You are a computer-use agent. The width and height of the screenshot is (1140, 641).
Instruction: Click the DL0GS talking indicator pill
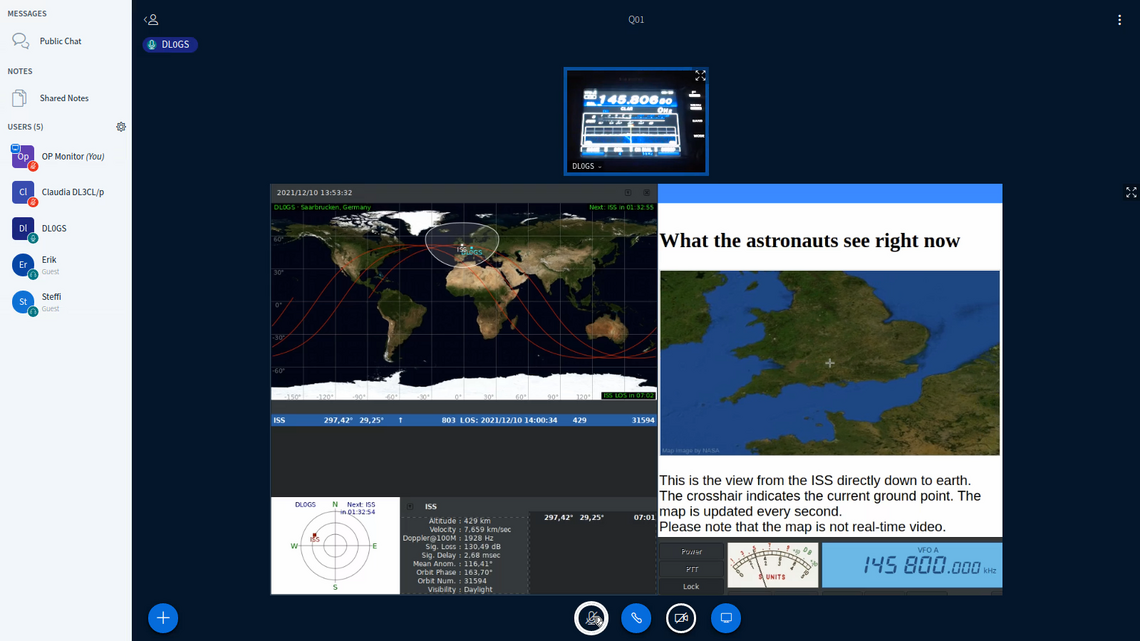tap(170, 44)
